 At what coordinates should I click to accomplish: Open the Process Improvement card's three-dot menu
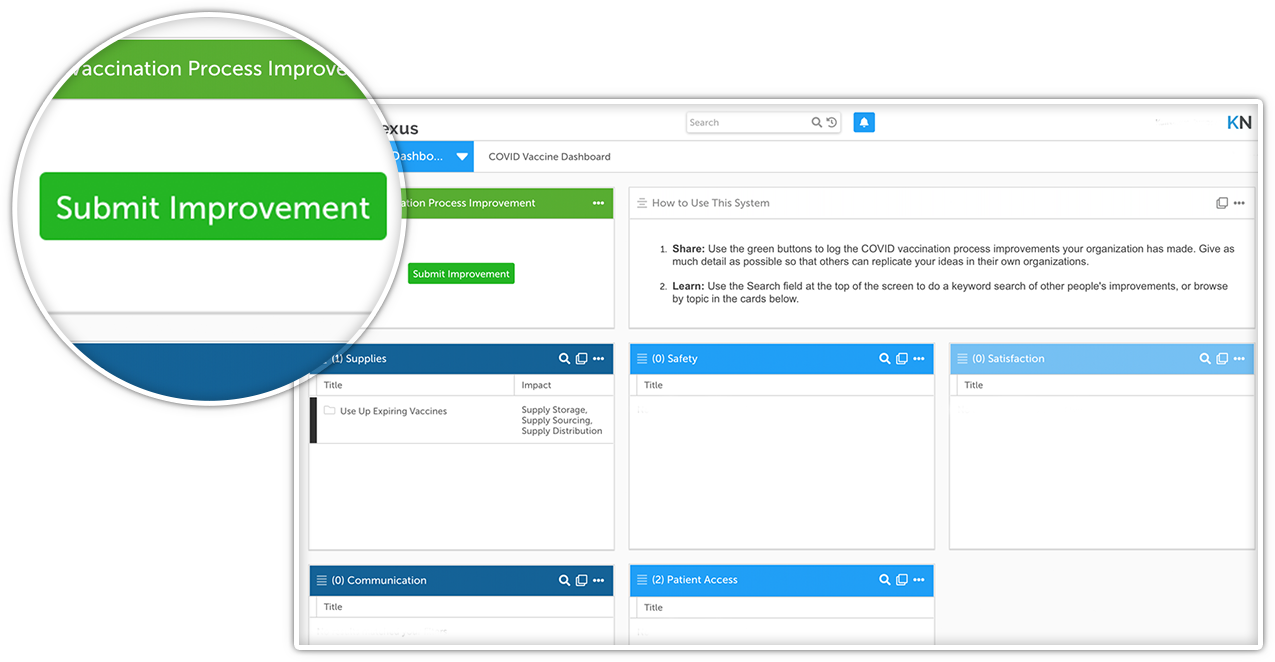click(x=598, y=203)
